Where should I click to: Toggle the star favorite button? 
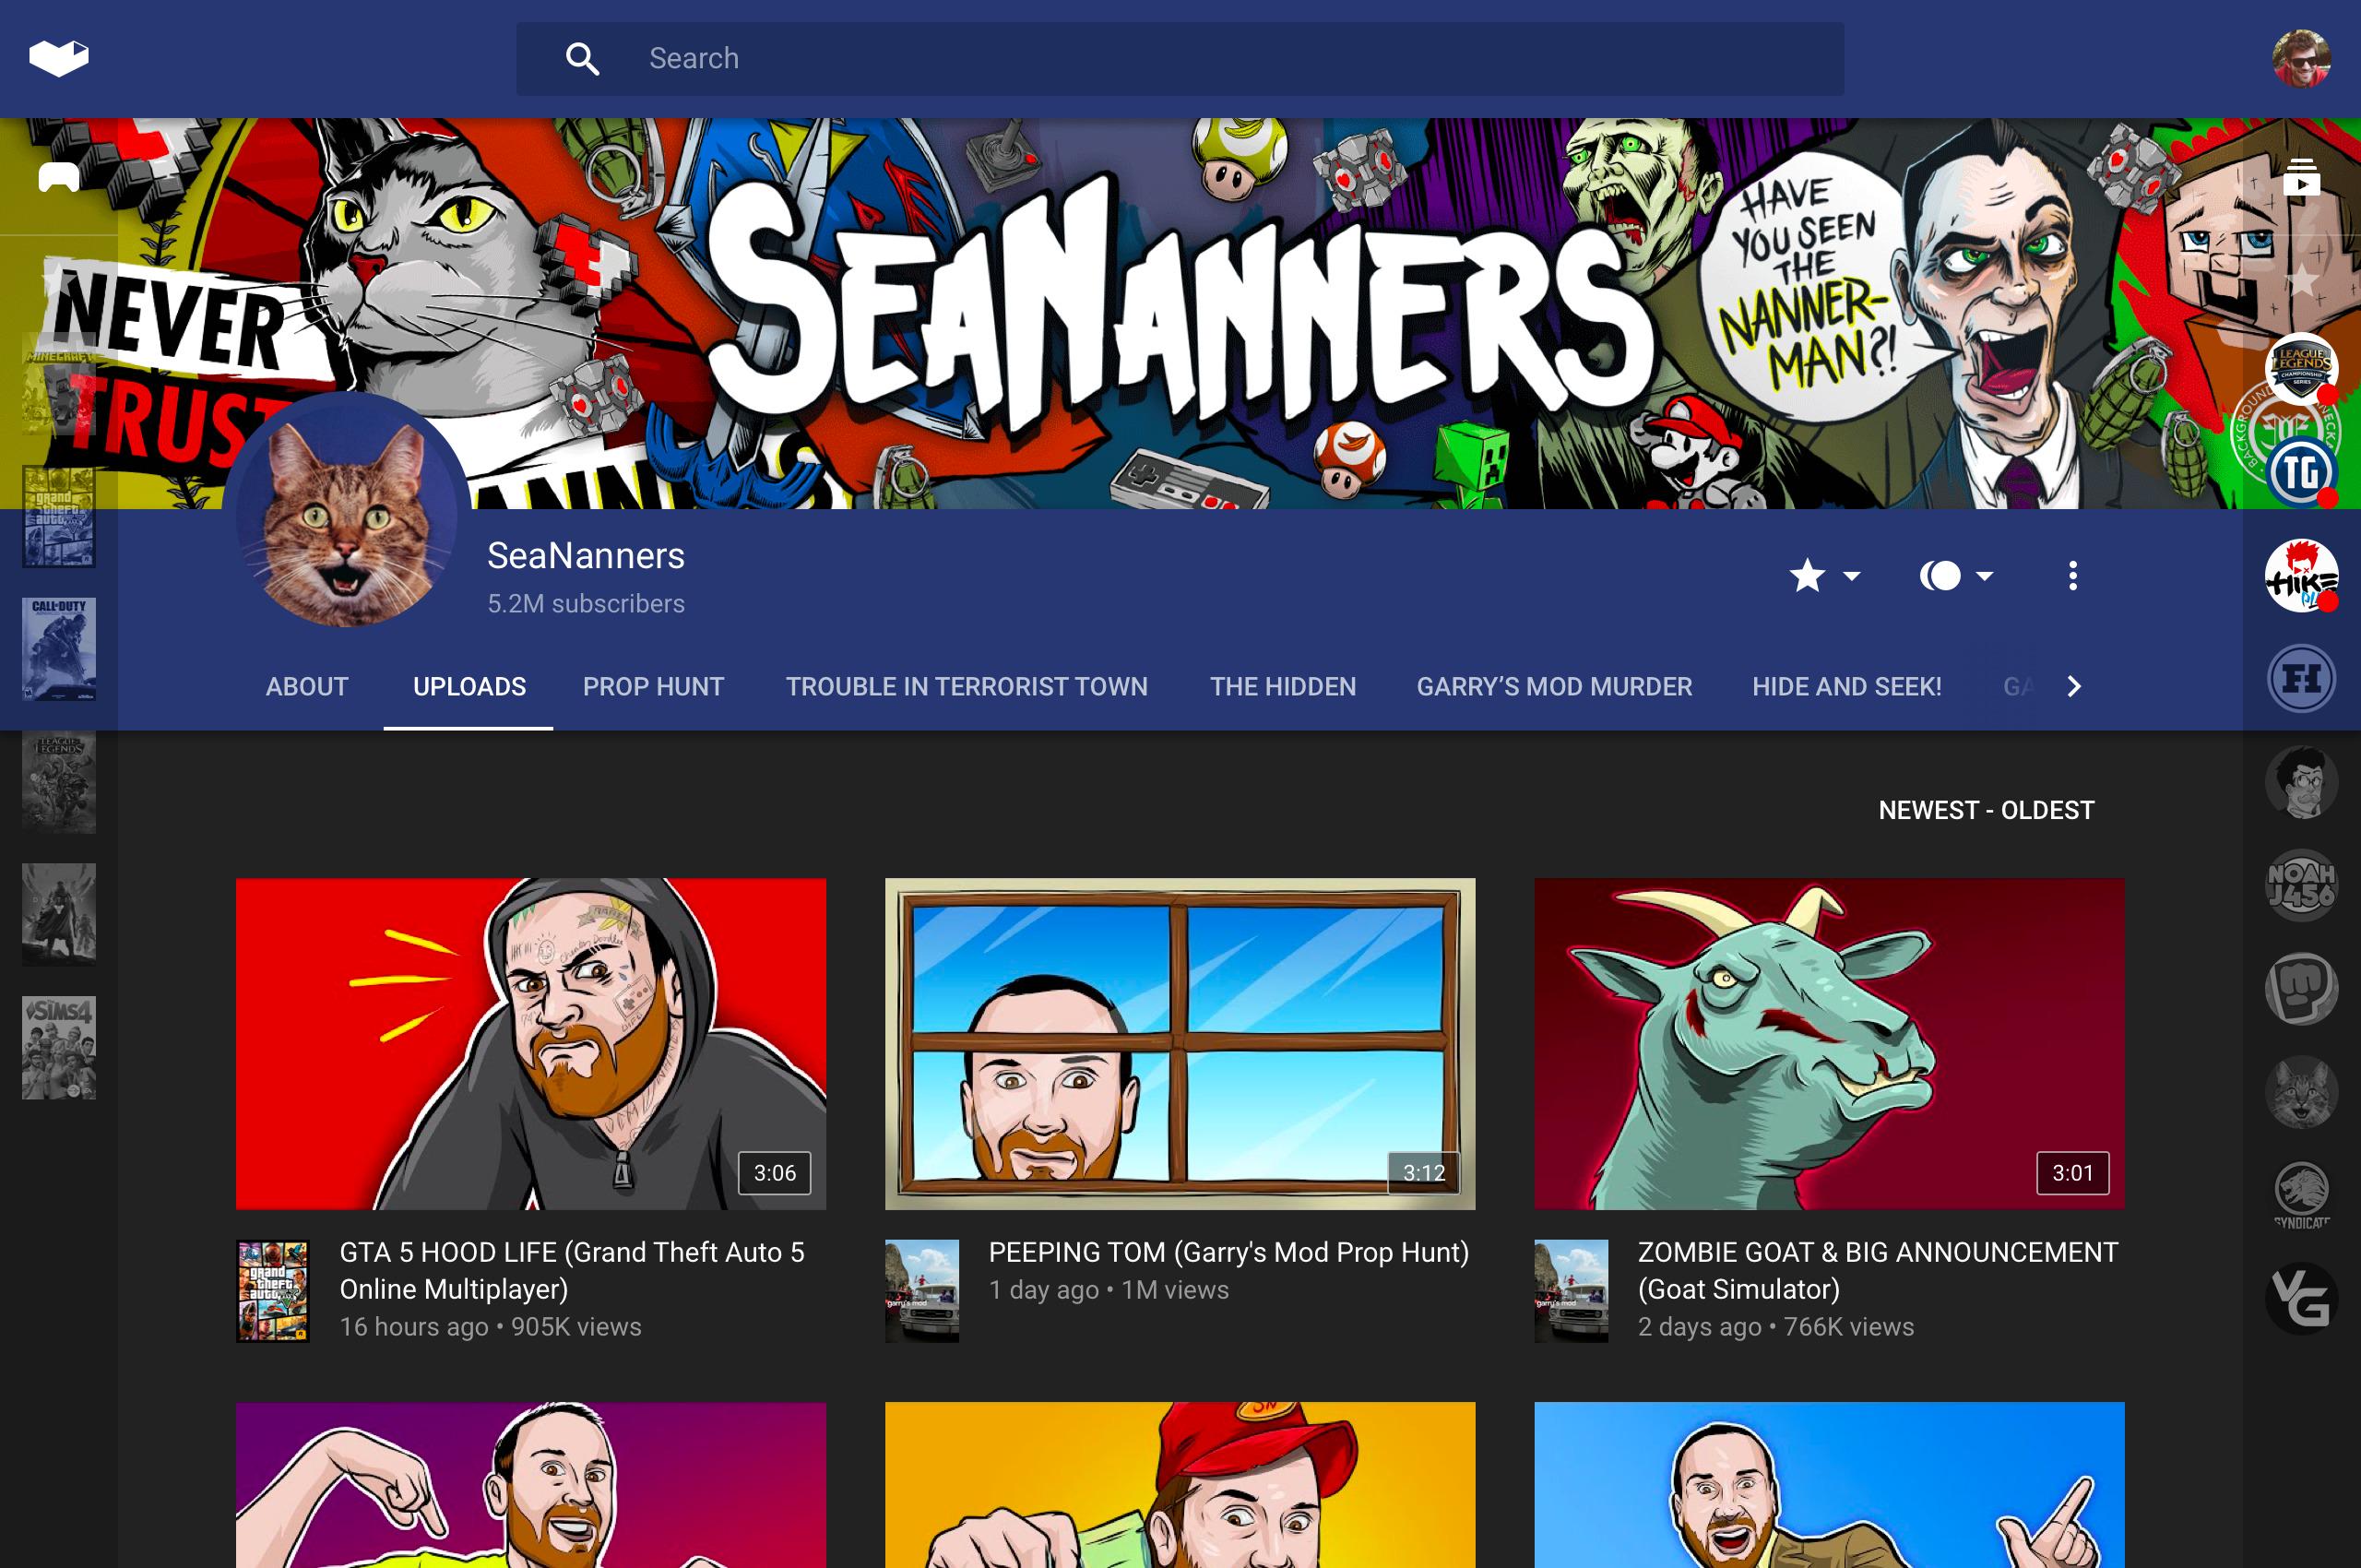1807,576
